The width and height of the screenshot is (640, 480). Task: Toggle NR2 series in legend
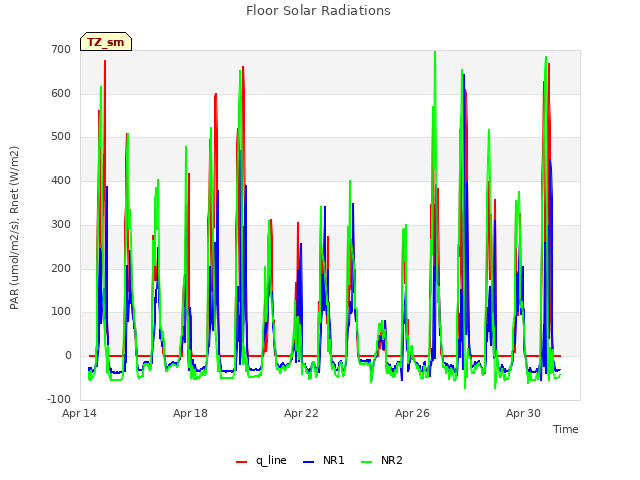(382, 460)
